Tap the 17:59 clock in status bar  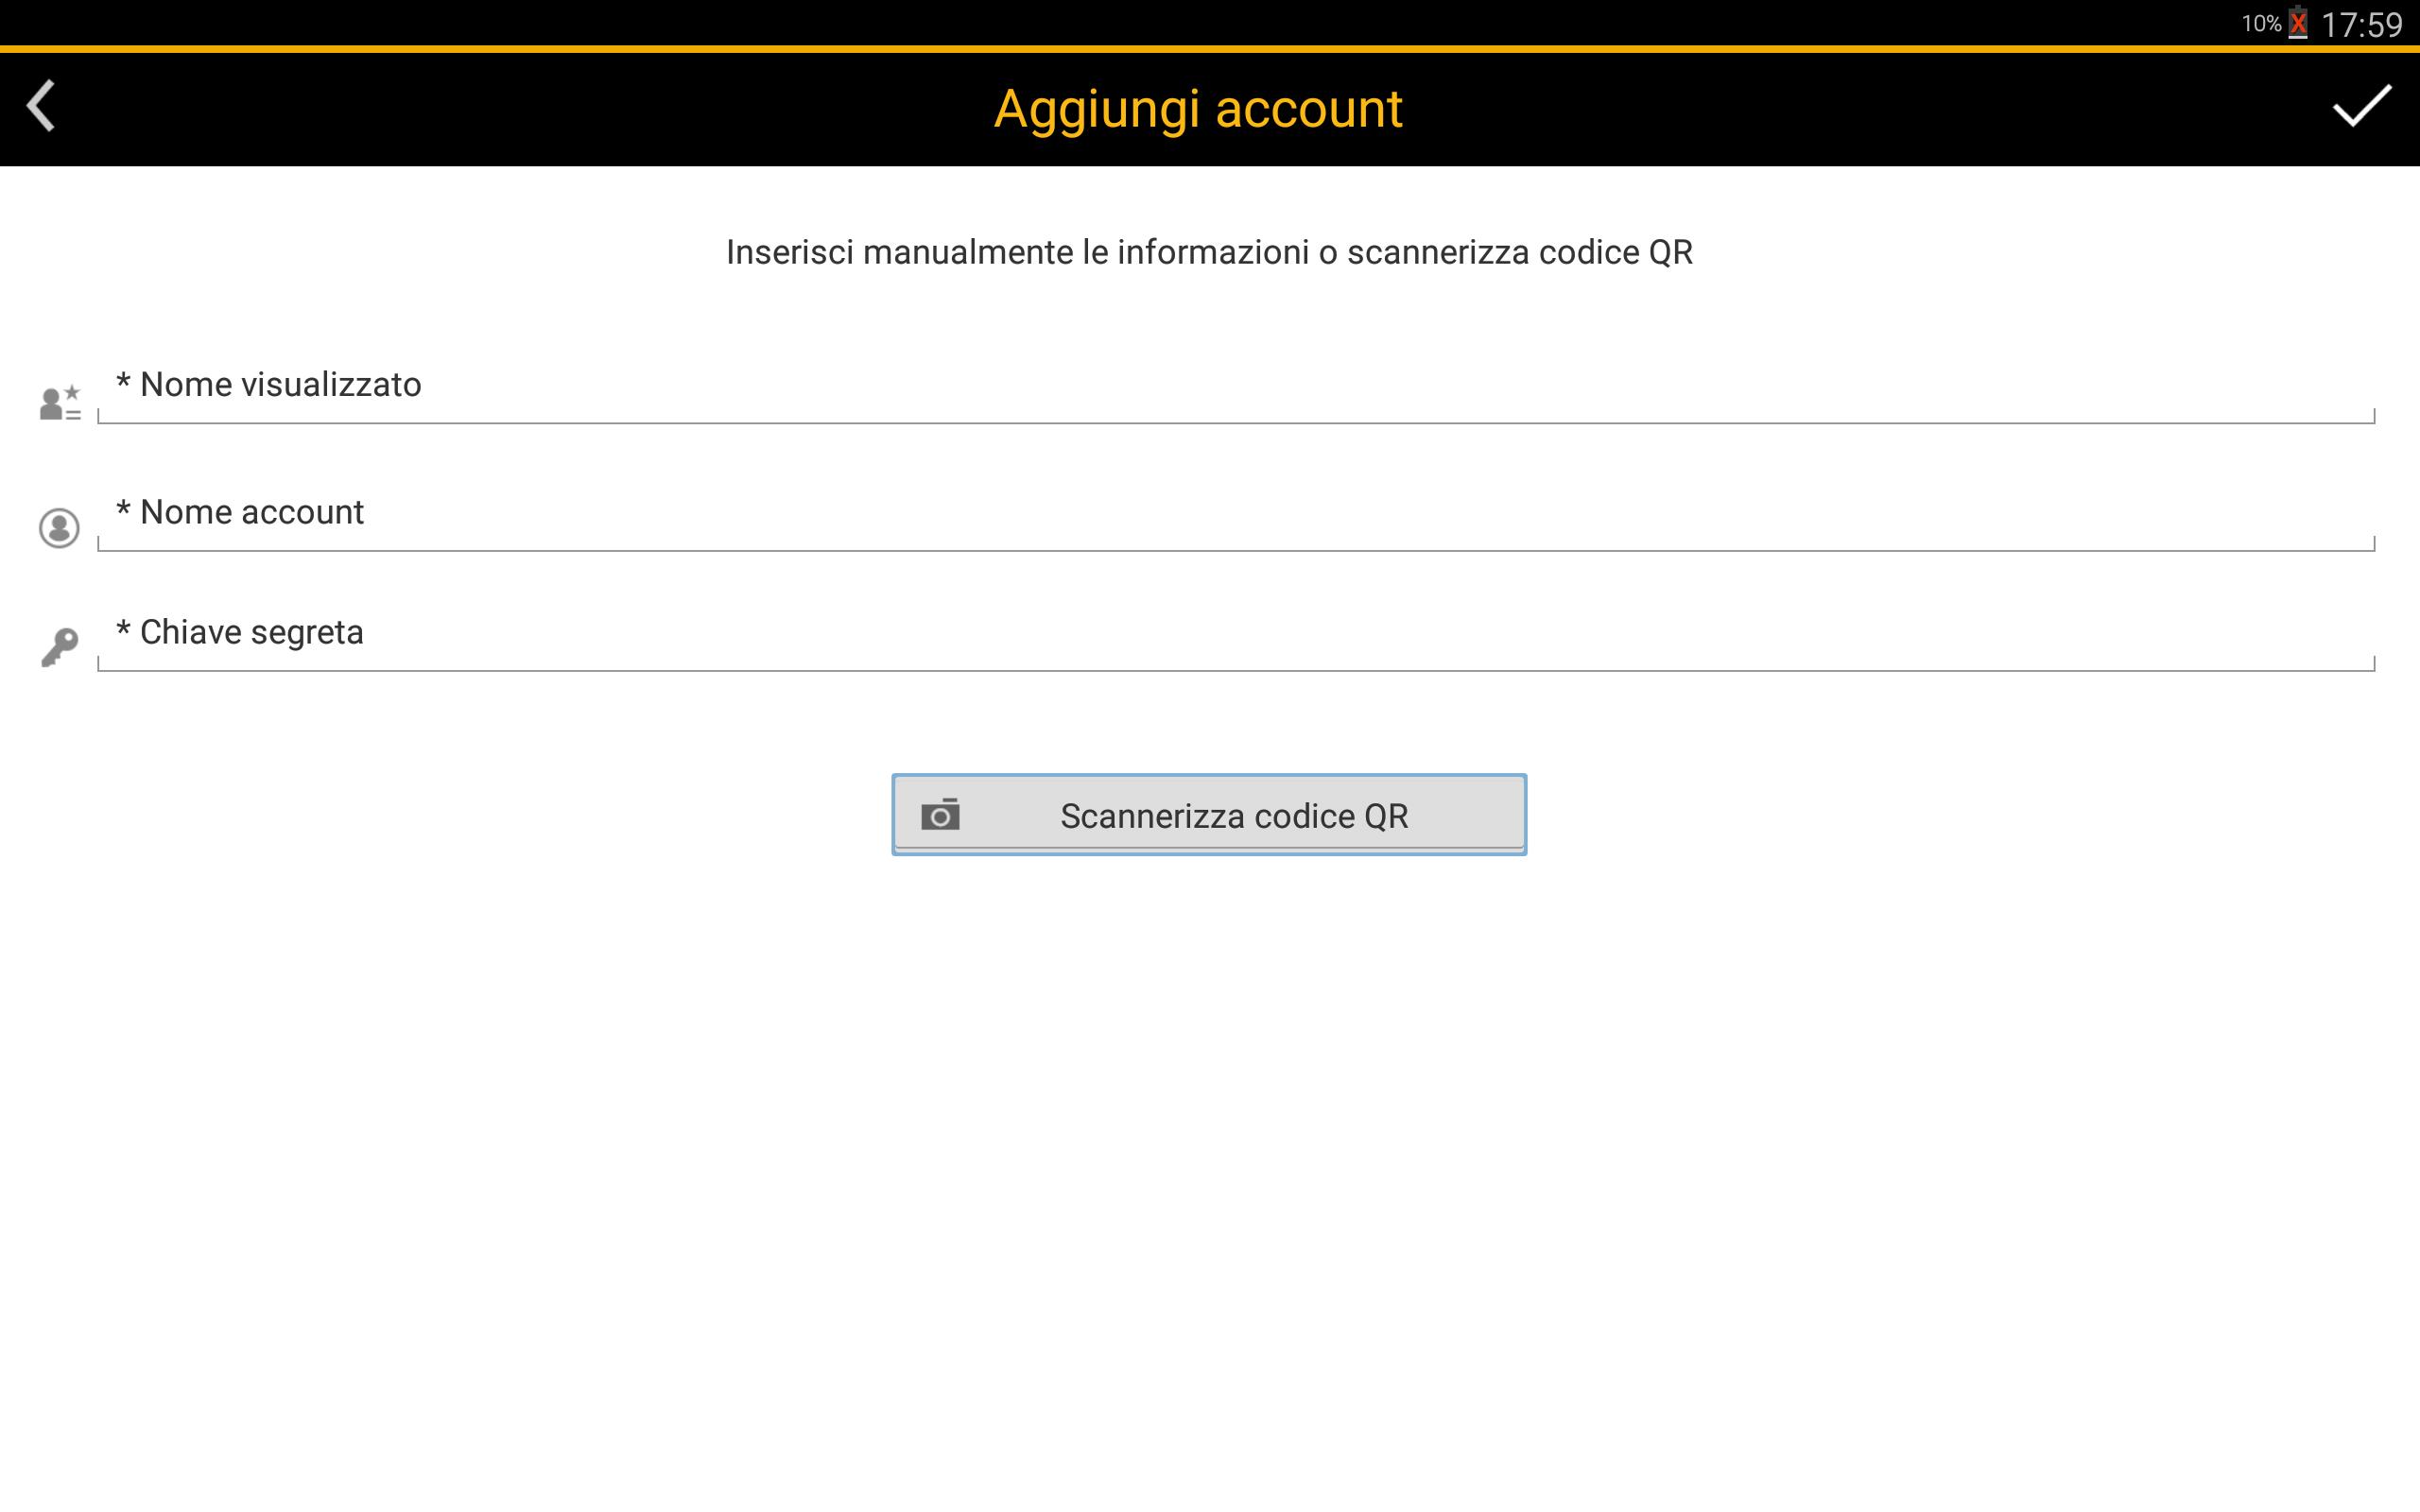click(x=2361, y=24)
